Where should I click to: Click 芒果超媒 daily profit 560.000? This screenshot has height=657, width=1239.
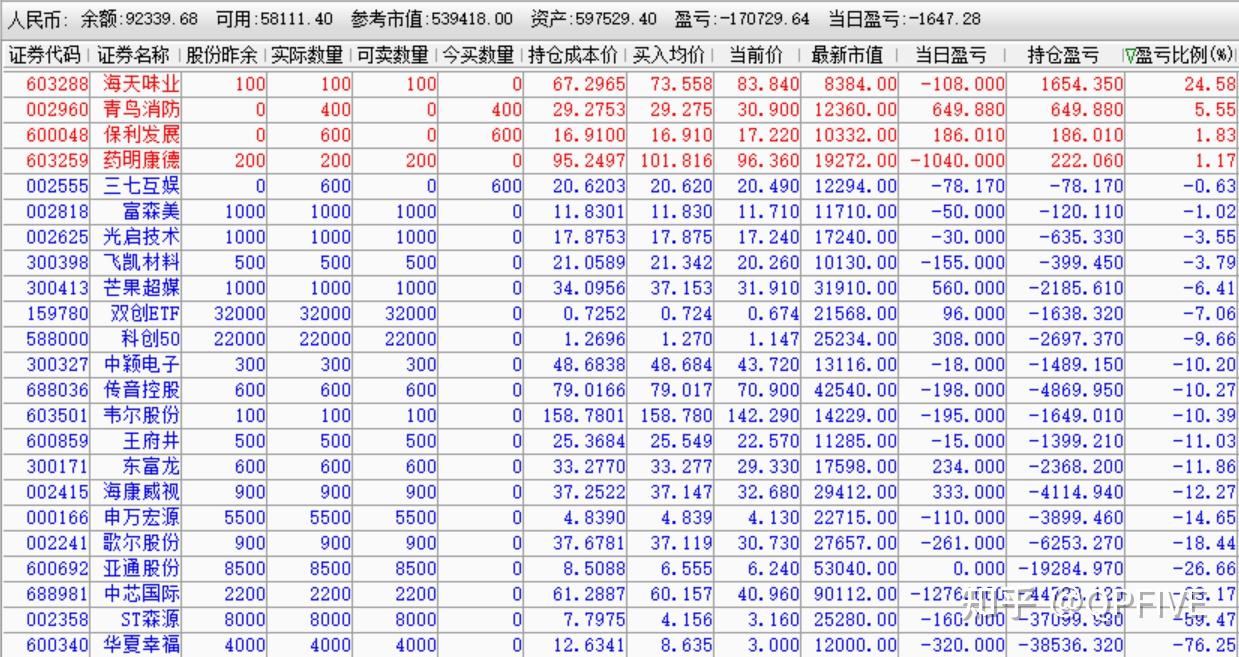969,288
